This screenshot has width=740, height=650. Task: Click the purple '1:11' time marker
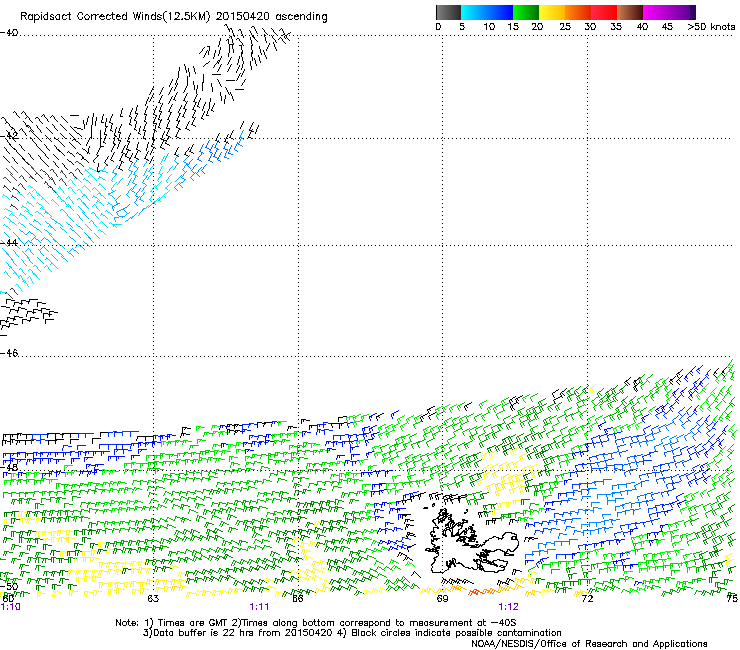click(259, 607)
